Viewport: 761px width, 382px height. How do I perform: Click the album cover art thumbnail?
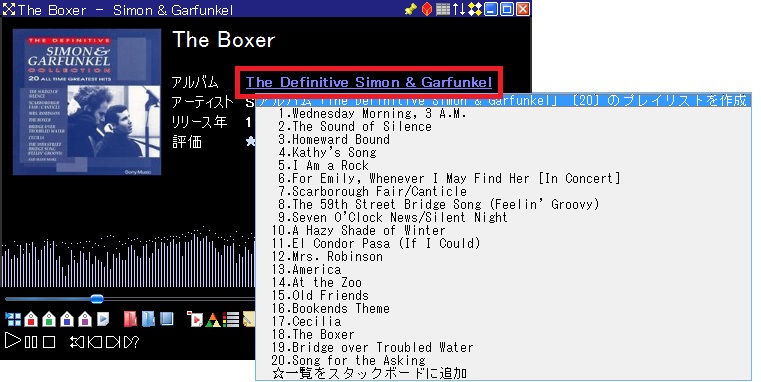click(x=87, y=102)
